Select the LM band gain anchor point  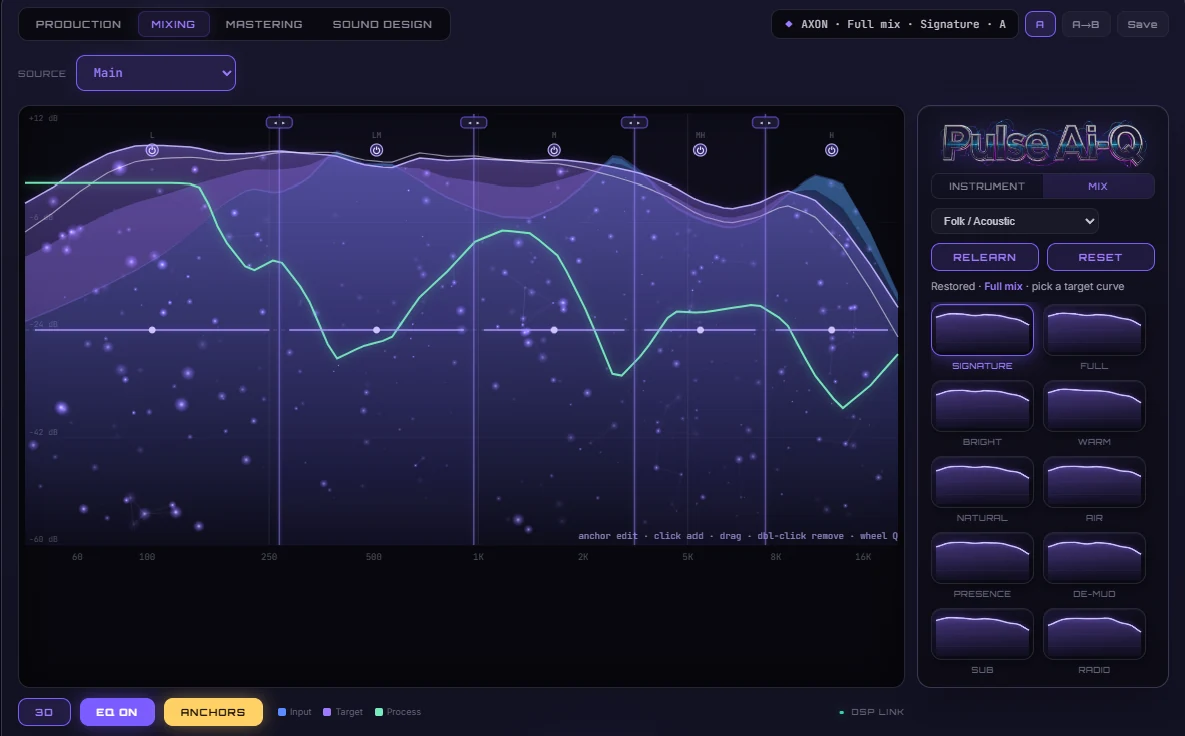376,330
